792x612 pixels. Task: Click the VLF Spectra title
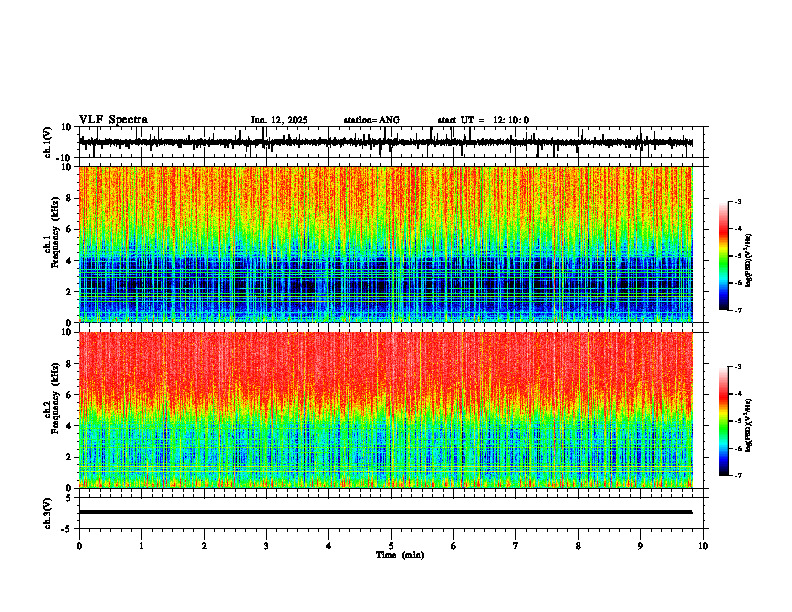pos(113,120)
